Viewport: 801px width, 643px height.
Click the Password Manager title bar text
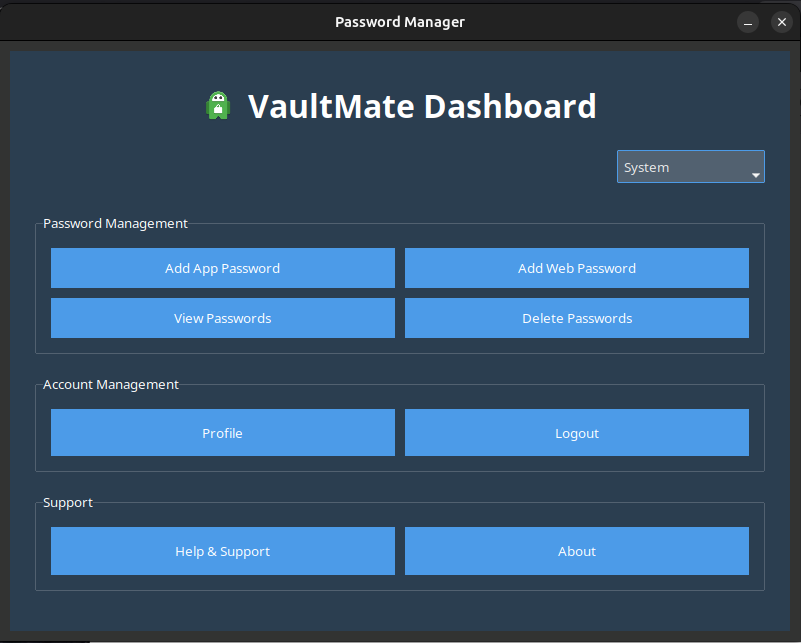(400, 22)
